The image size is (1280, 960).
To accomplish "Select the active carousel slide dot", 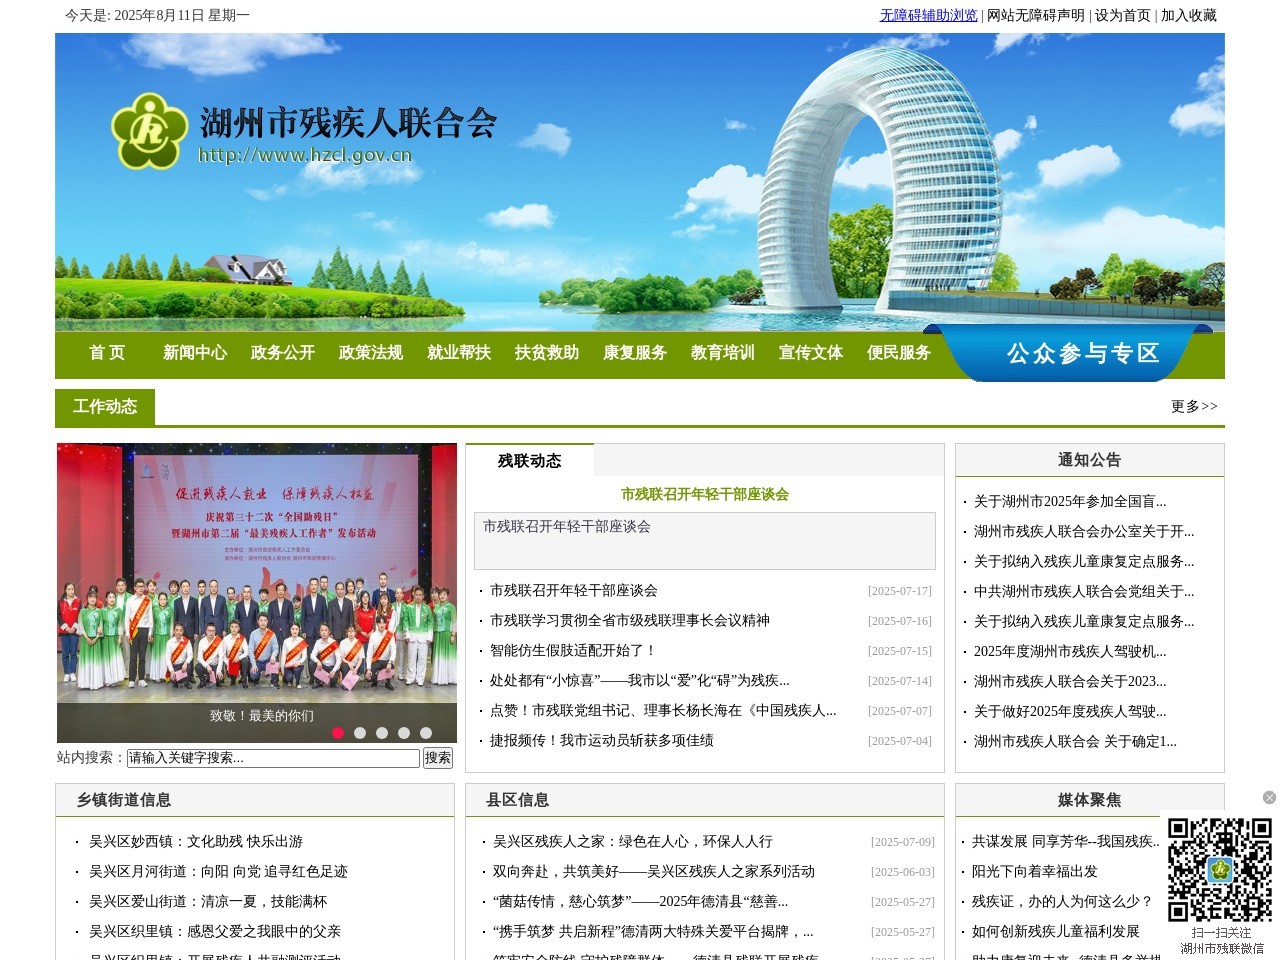I will tap(340, 732).
